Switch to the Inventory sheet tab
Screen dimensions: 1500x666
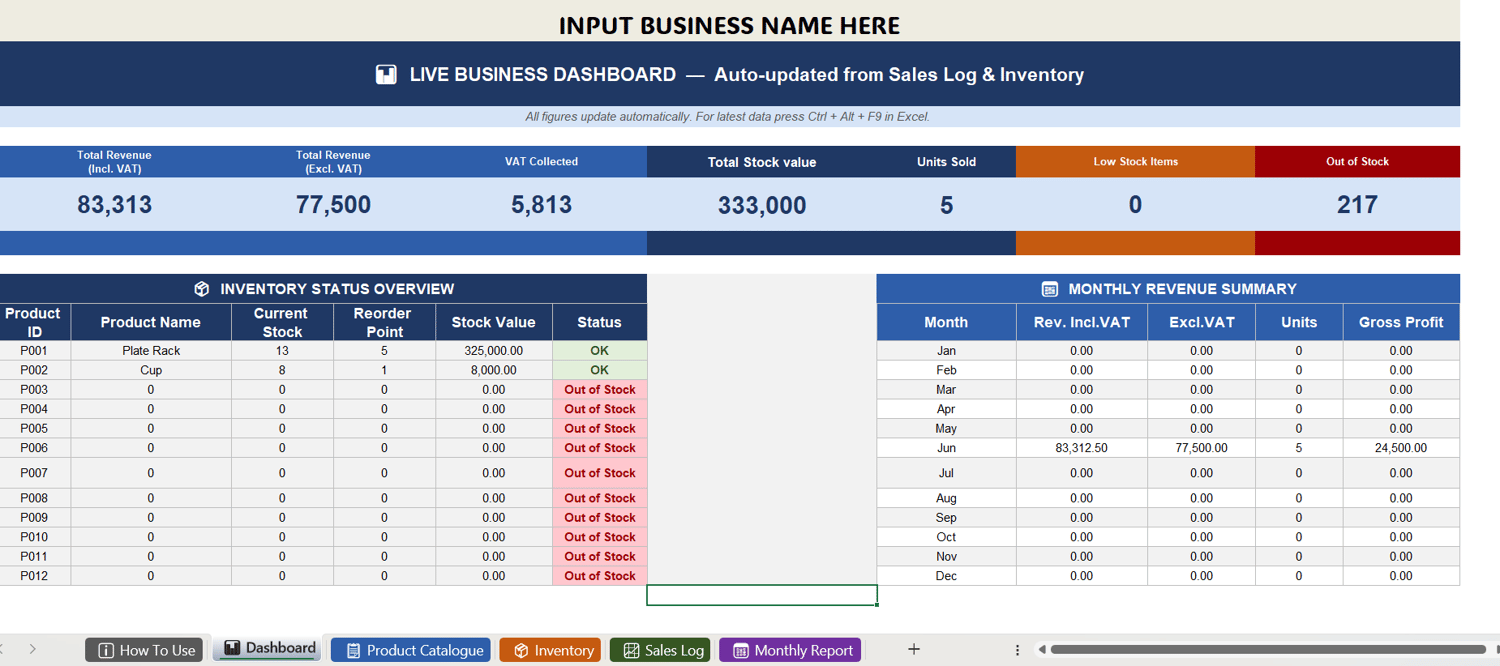tap(551, 650)
